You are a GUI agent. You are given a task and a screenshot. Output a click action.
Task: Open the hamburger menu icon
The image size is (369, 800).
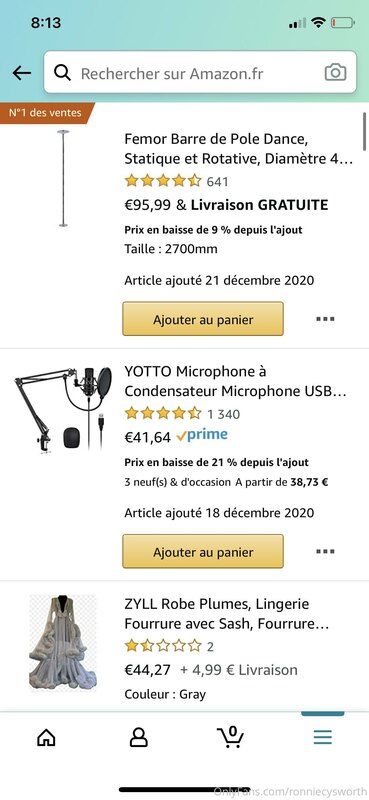click(x=323, y=737)
